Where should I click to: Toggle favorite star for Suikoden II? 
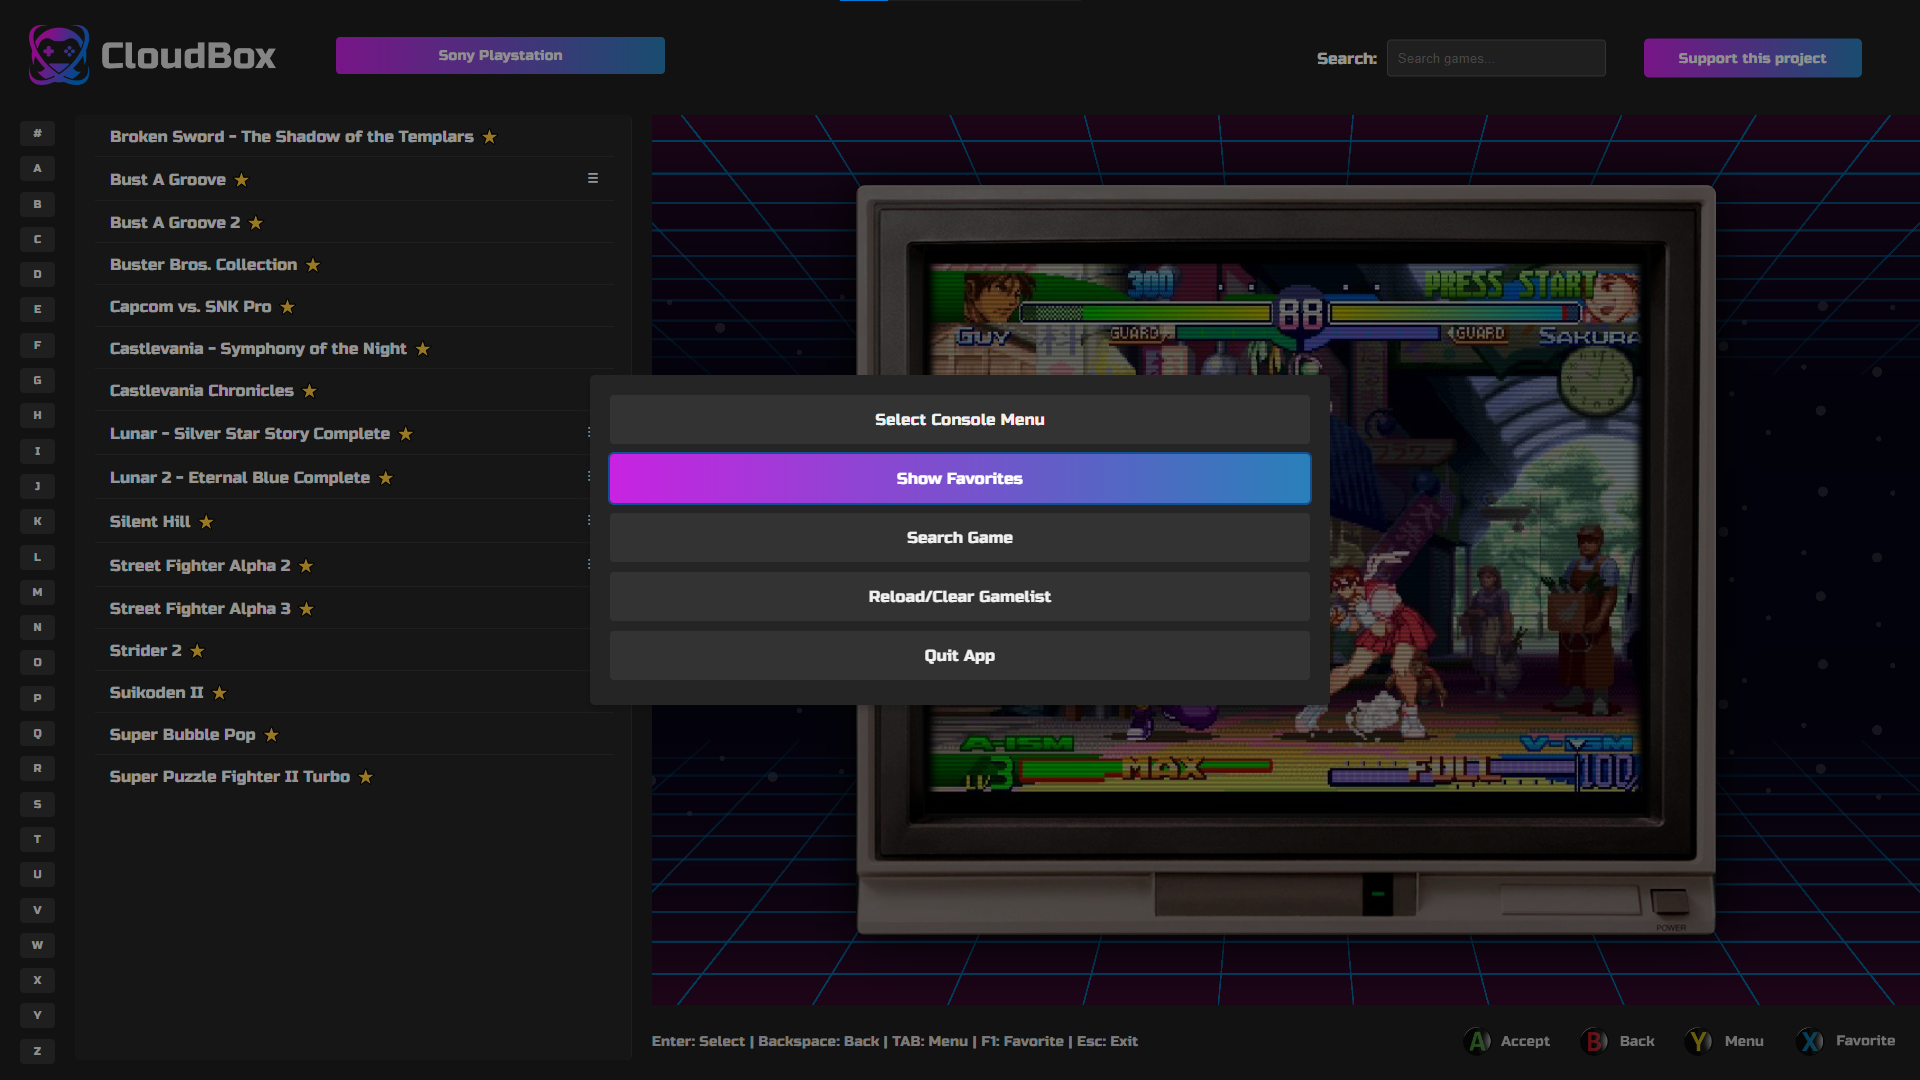220,693
